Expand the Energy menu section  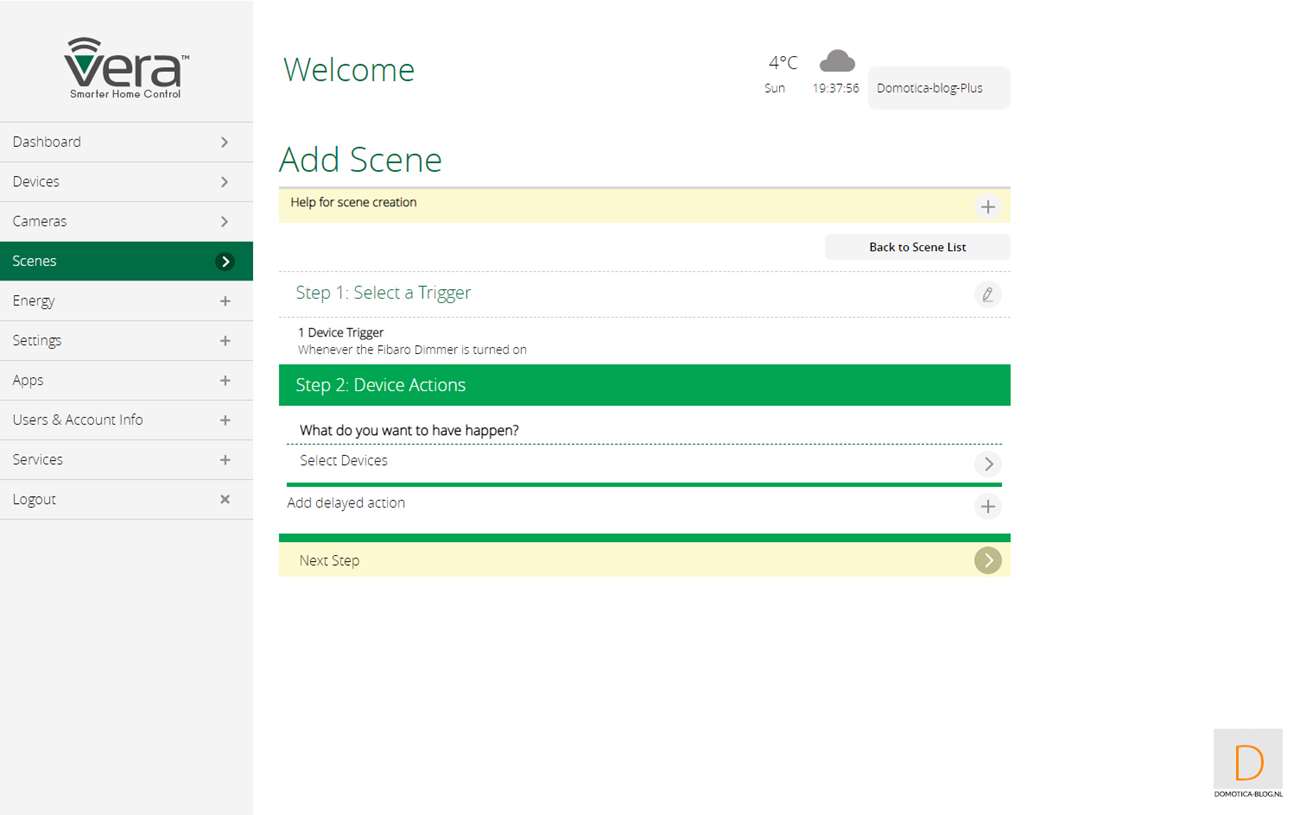click(x=225, y=301)
